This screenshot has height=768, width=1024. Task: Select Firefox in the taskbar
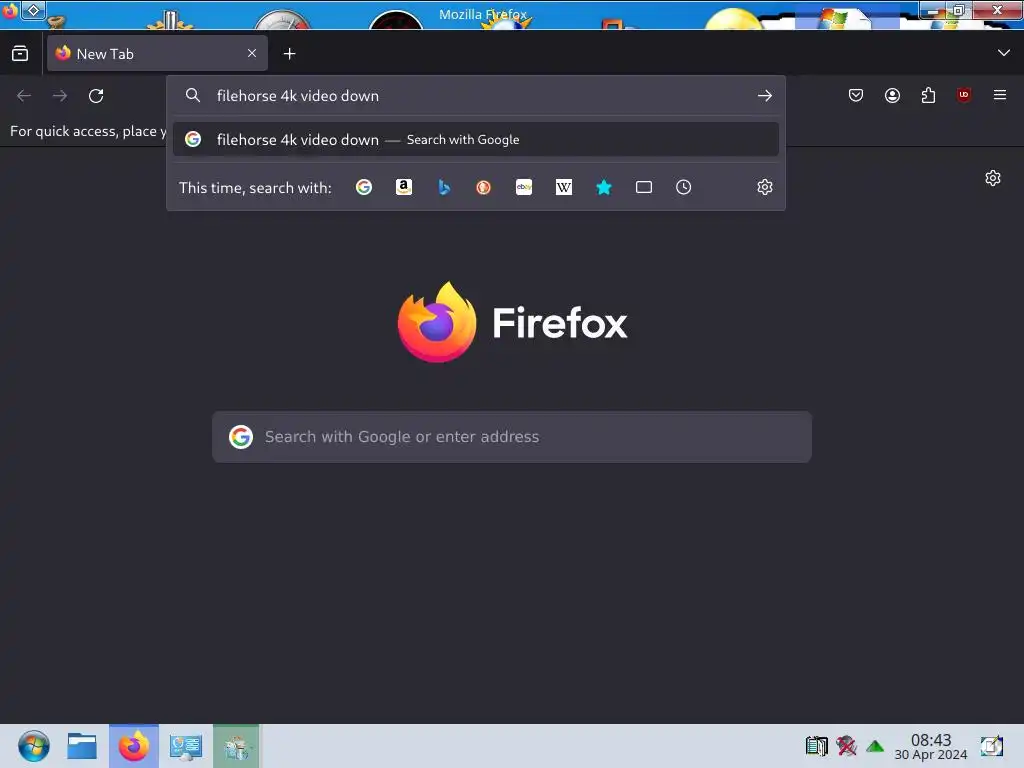coord(134,746)
